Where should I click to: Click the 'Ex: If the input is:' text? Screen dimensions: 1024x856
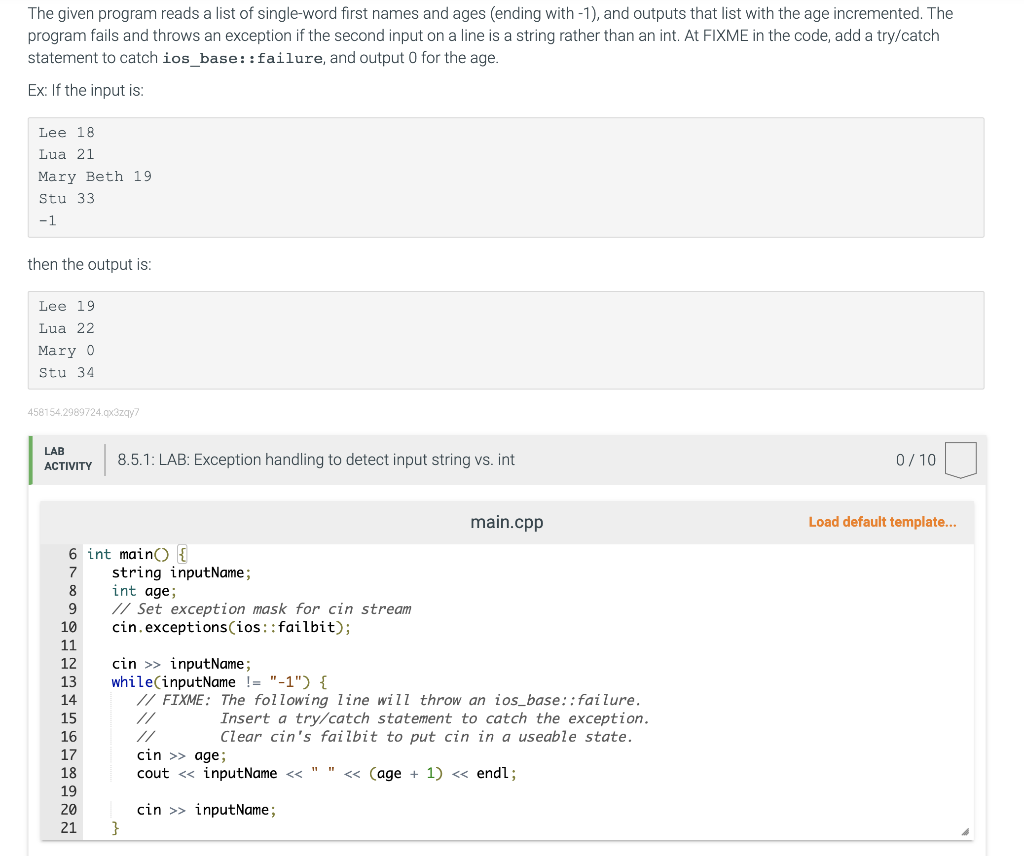tap(86, 90)
